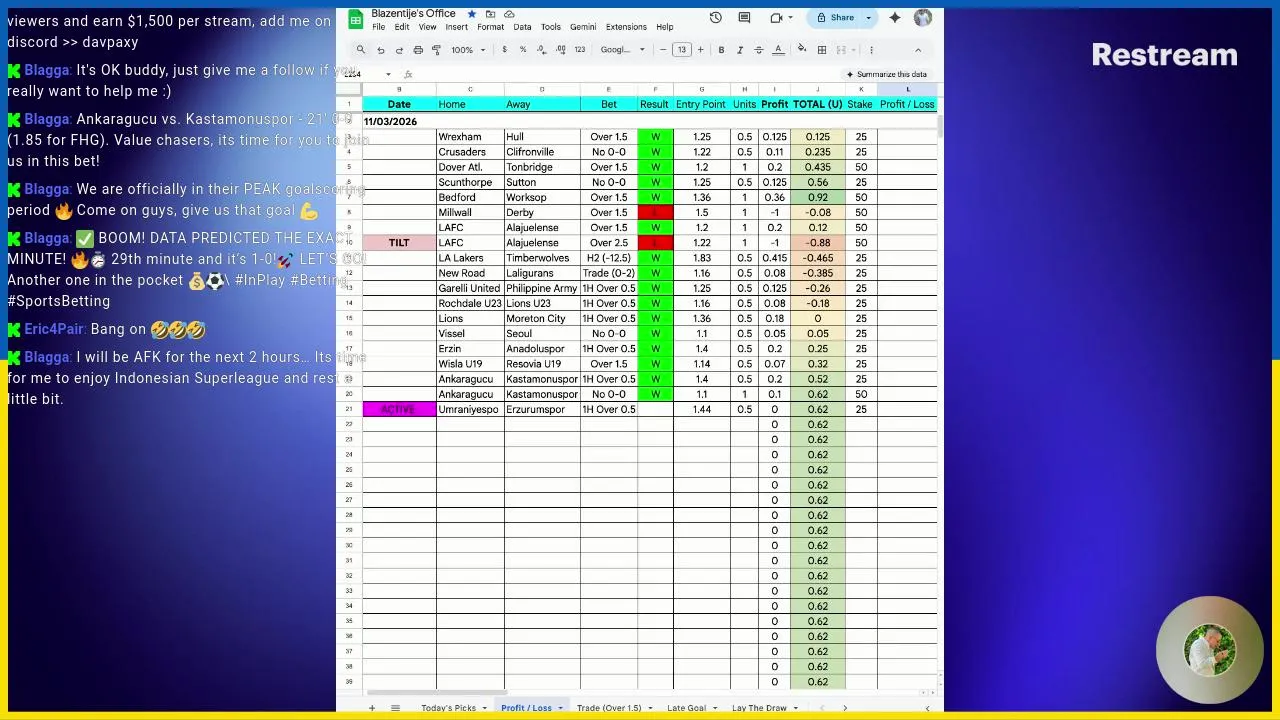
Task: Select the TILT cell
Action: tap(399, 243)
